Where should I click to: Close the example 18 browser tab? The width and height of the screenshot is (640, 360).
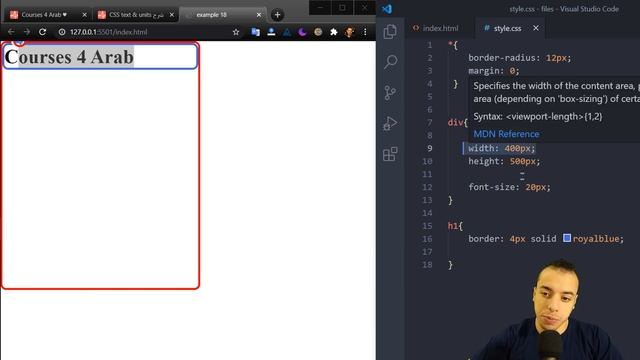[x=259, y=15]
